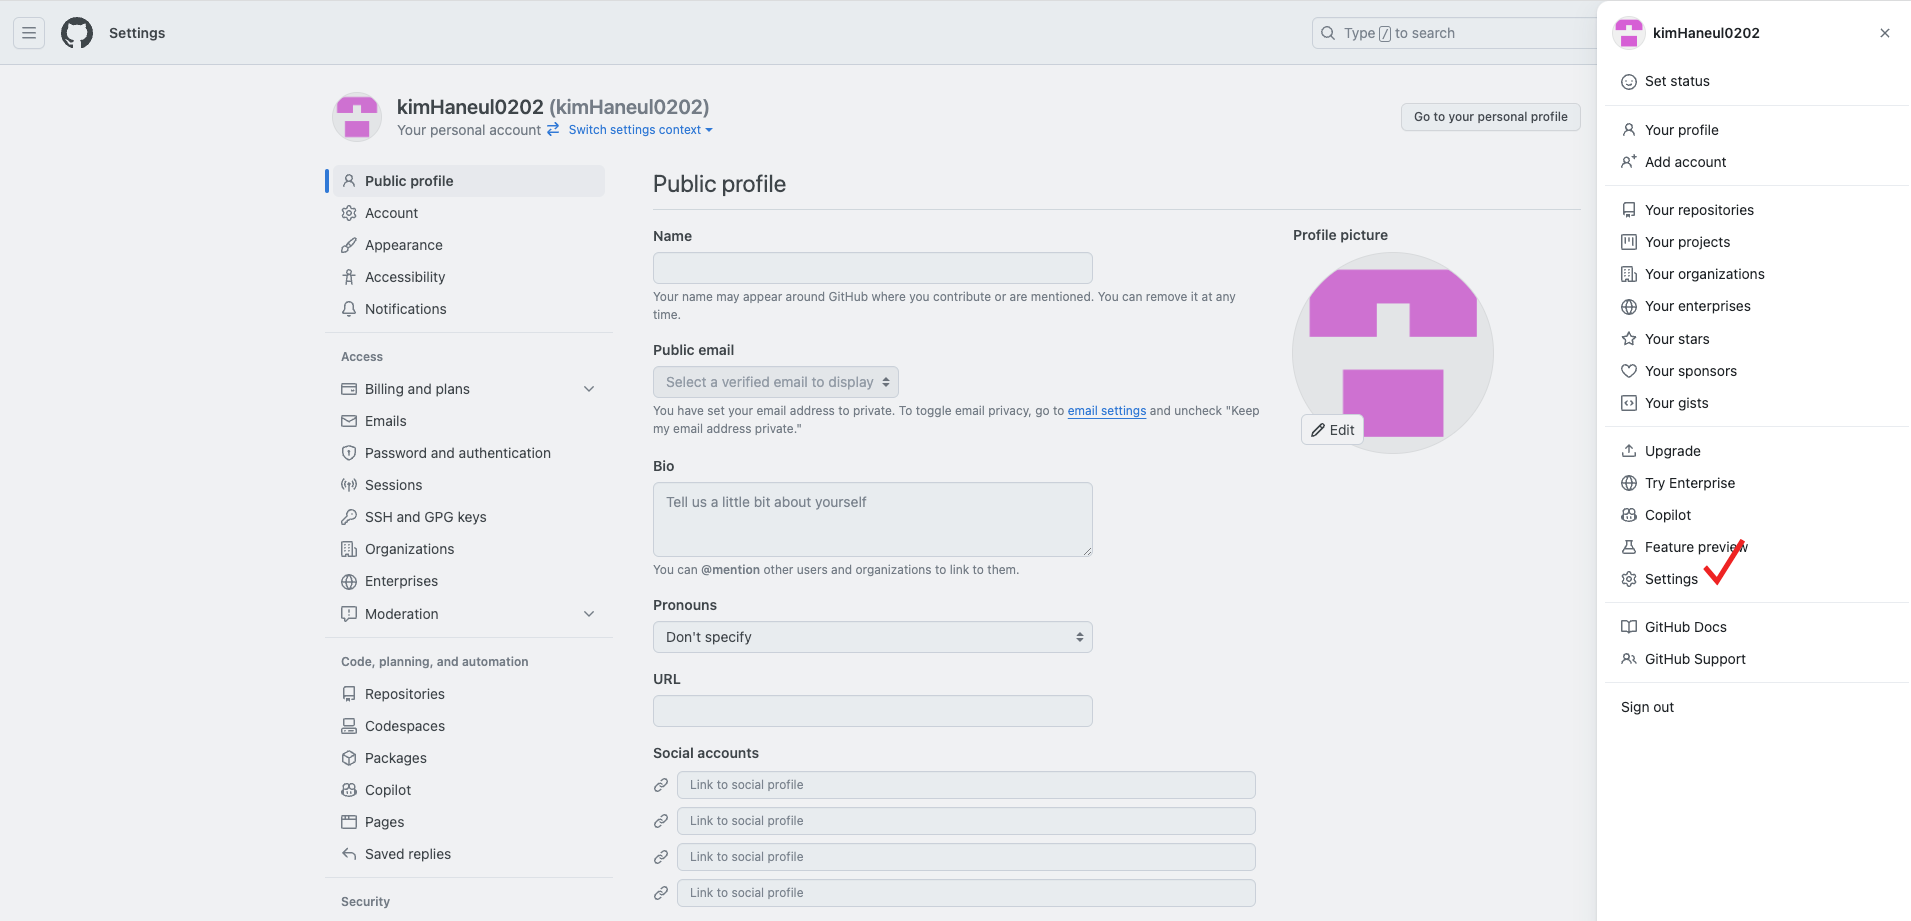Open GitHub Support from user menu

[x=1757, y=659]
